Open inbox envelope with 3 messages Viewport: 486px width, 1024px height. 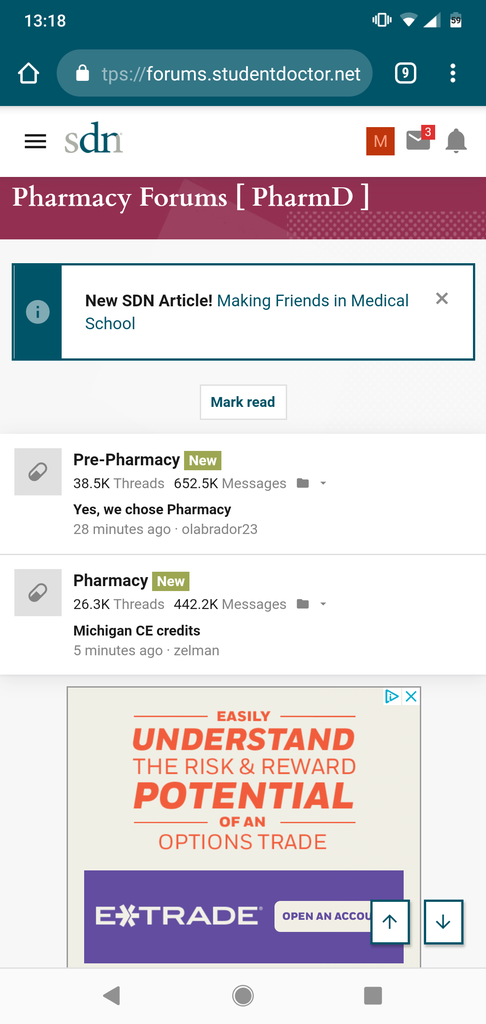[x=419, y=139]
